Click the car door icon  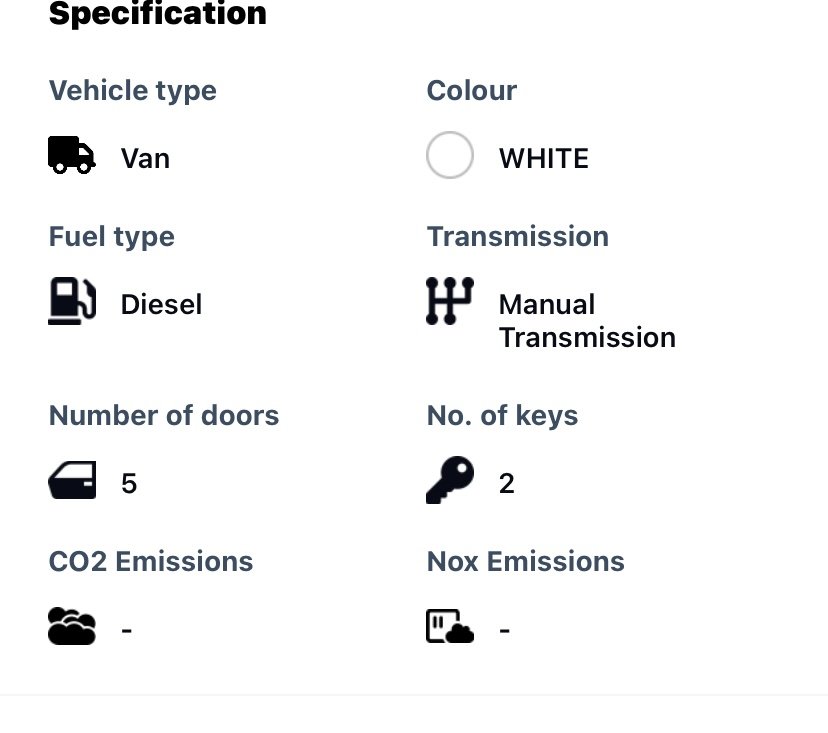(x=72, y=480)
